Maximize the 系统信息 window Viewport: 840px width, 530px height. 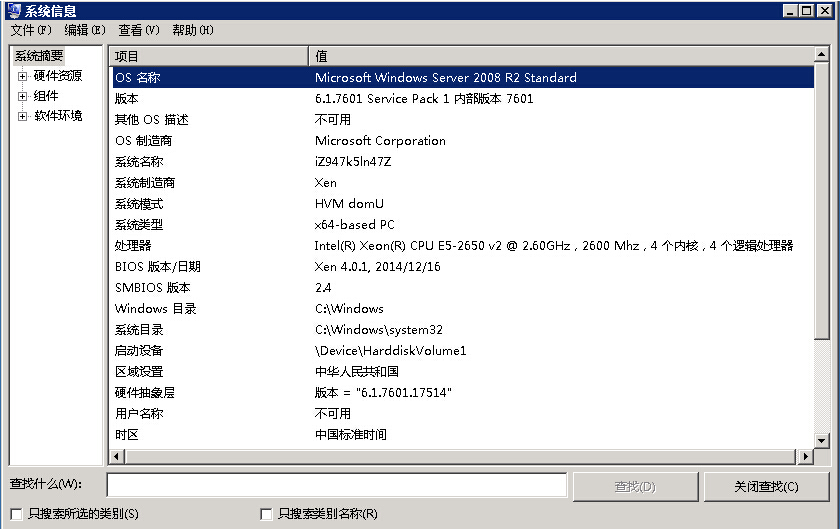click(807, 11)
